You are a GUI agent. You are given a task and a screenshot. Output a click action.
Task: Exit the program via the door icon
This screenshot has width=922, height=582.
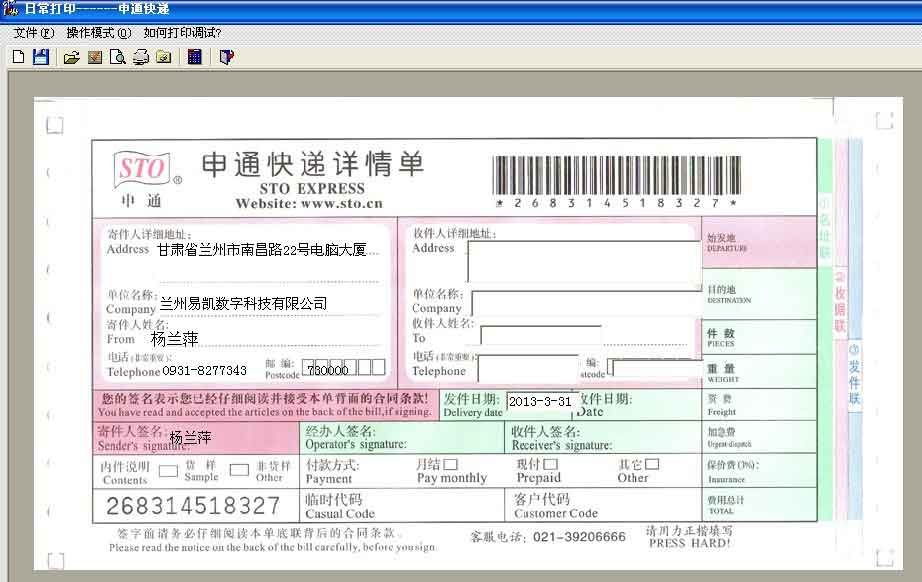click(x=226, y=57)
